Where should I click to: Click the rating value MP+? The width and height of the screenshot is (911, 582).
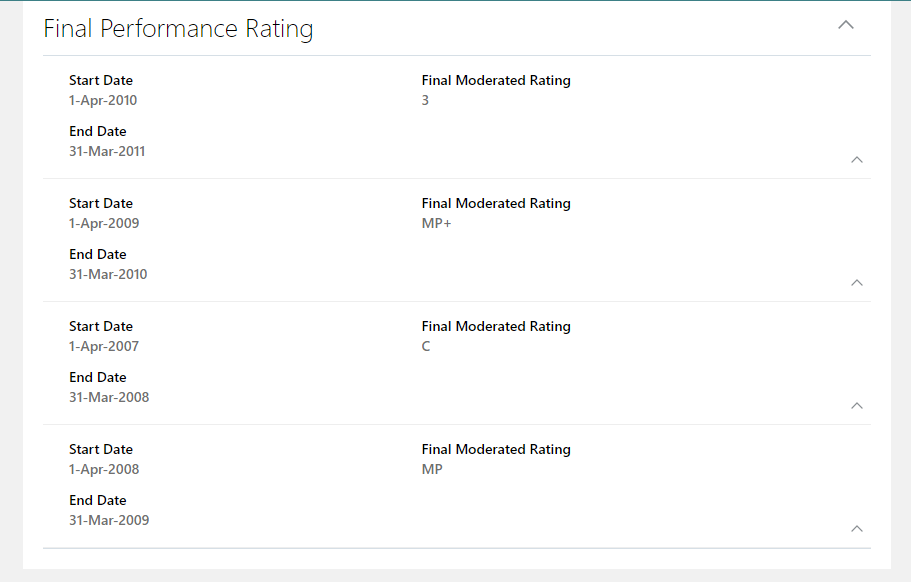click(x=435, y=223)
